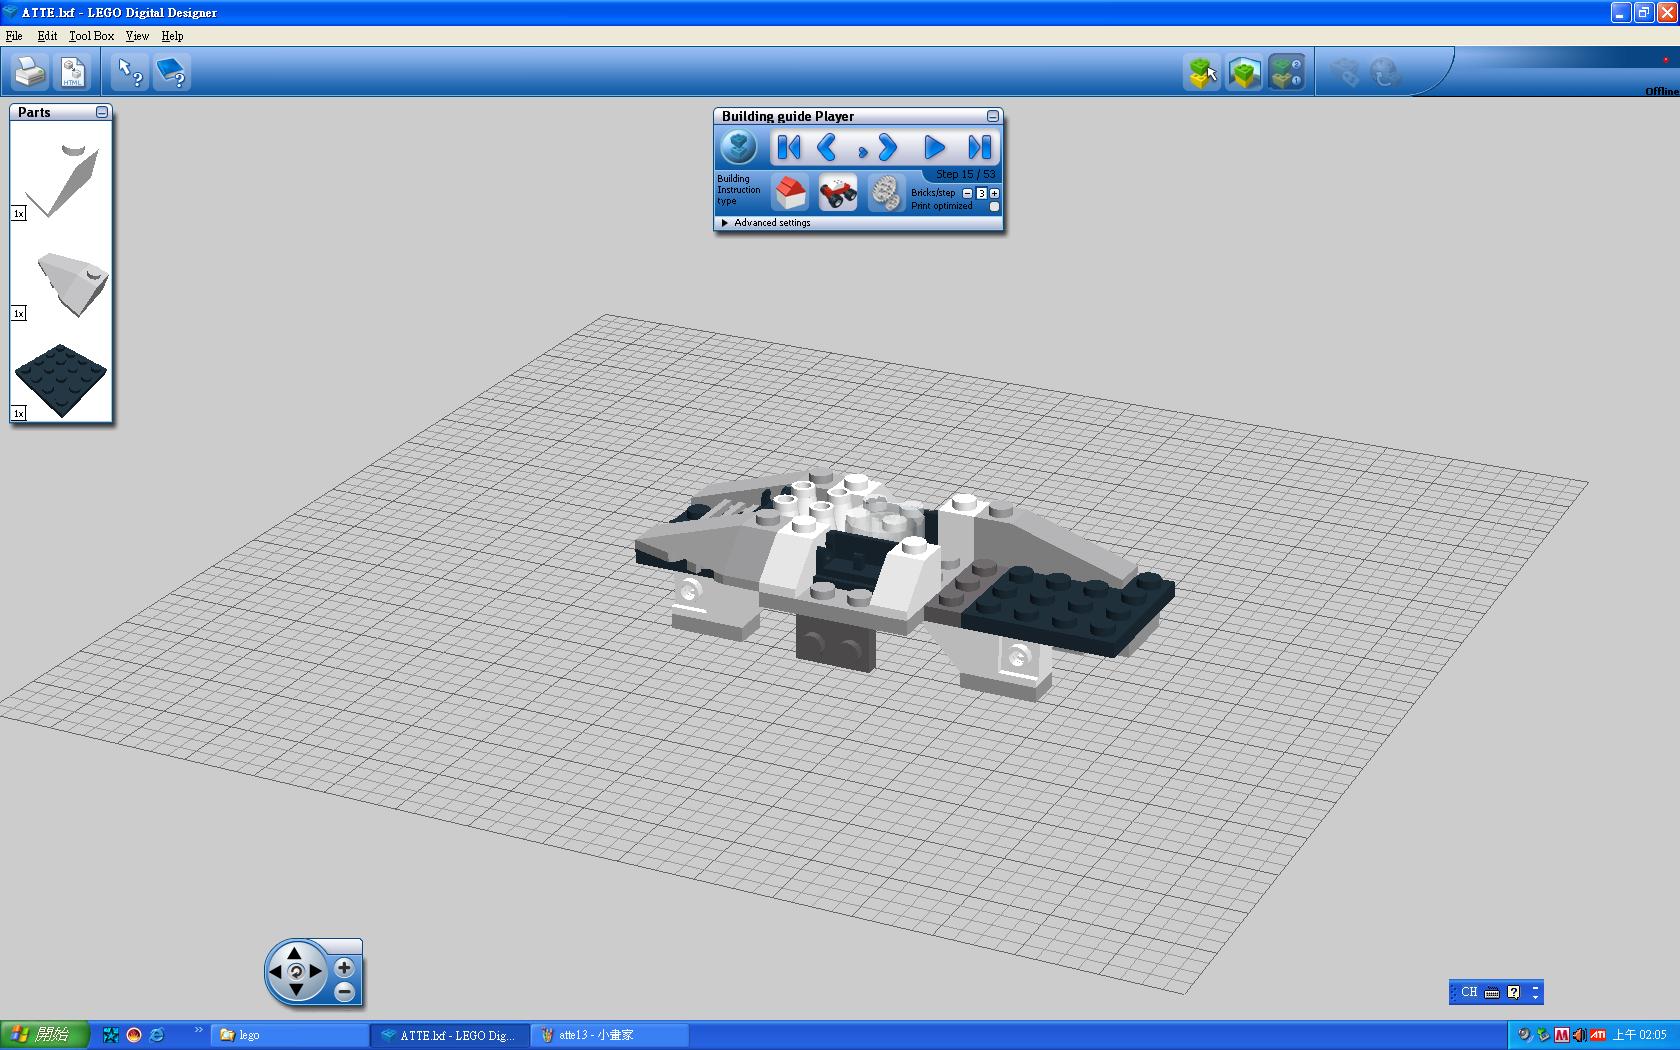Select the Building guide mode icon
The width and height of the screenshot is (1680, 1050).
[1286, 72]
